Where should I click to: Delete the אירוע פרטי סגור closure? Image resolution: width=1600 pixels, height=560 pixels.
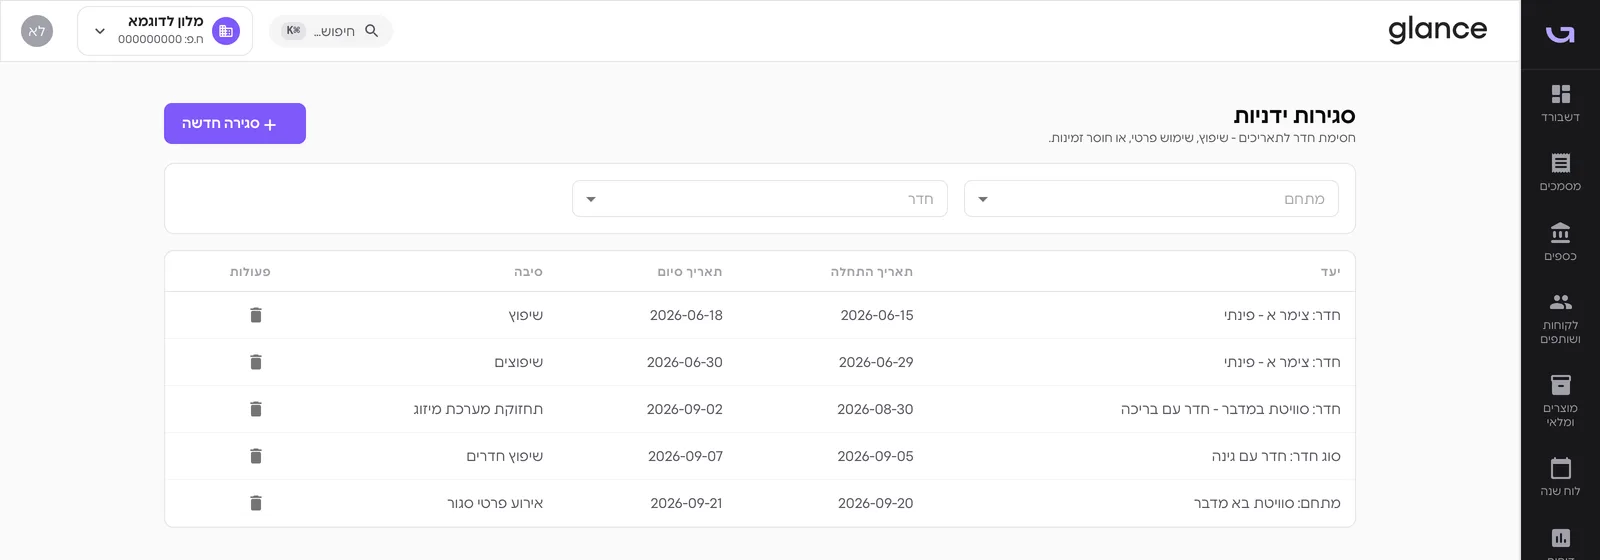(x=256, y=503)
